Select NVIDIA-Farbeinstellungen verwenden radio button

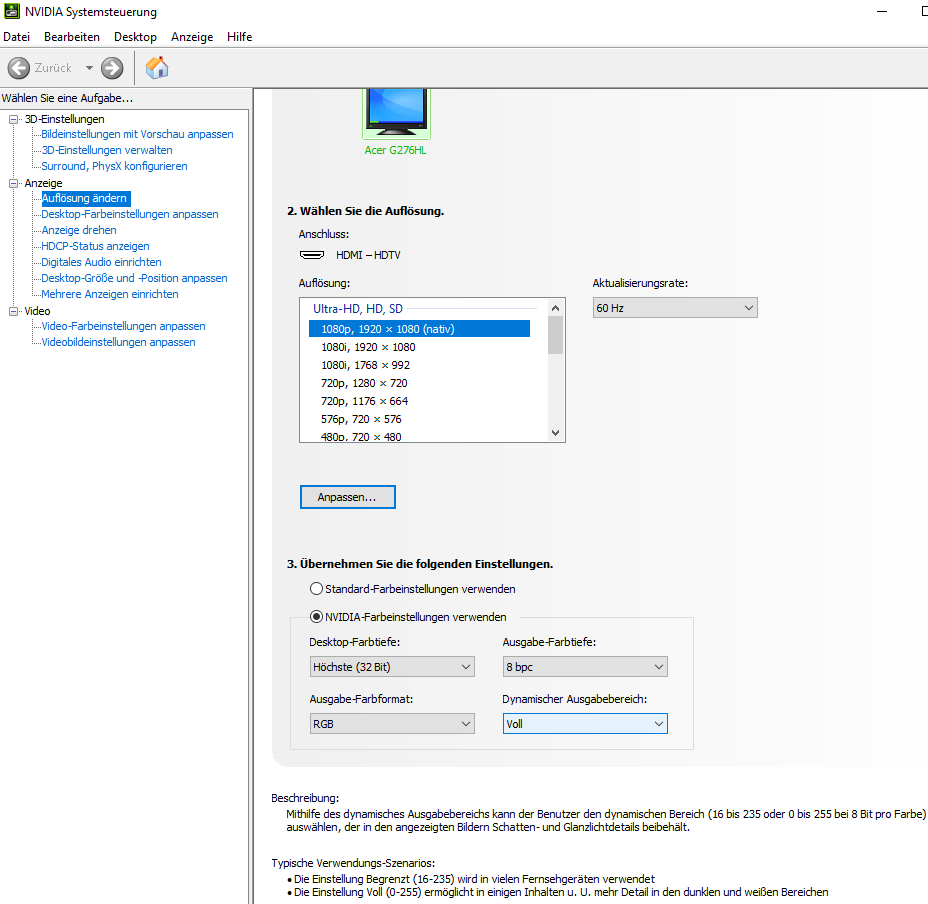point(317,617)
